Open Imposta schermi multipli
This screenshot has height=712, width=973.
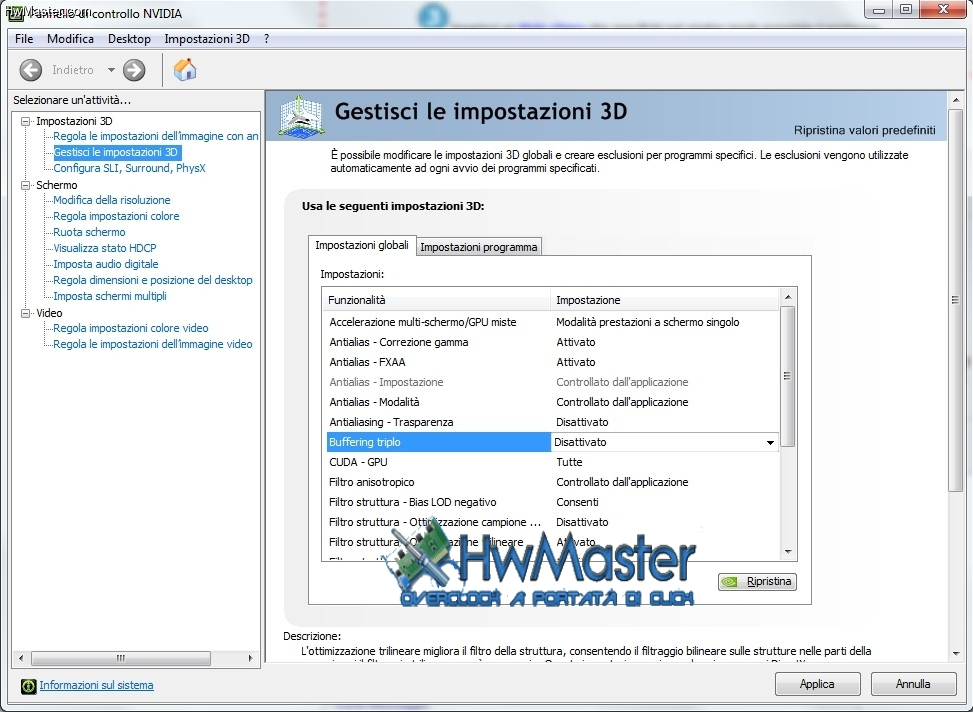(x=110, y=296)
